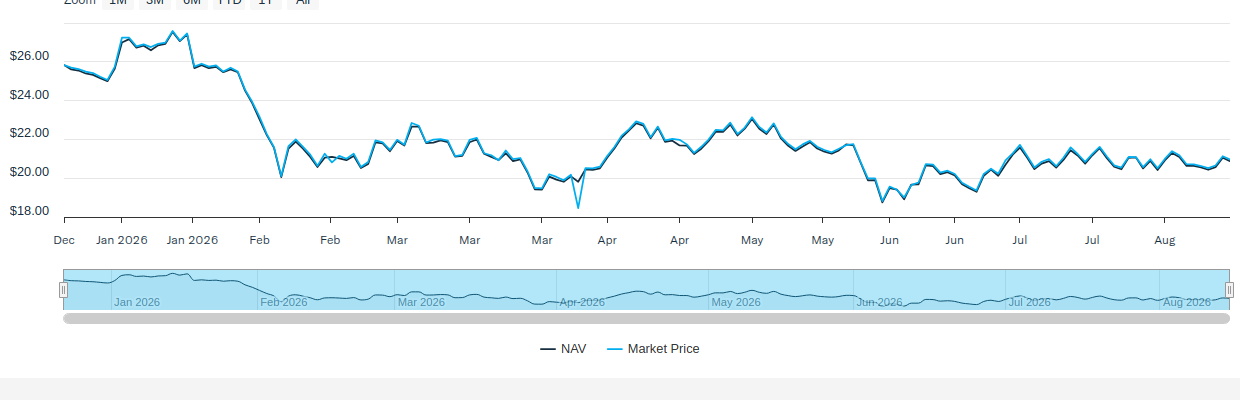Click Jul 2026 label in the navigator strip
The height and width of the screenshot is (400, 1240).
point(1030,302)
